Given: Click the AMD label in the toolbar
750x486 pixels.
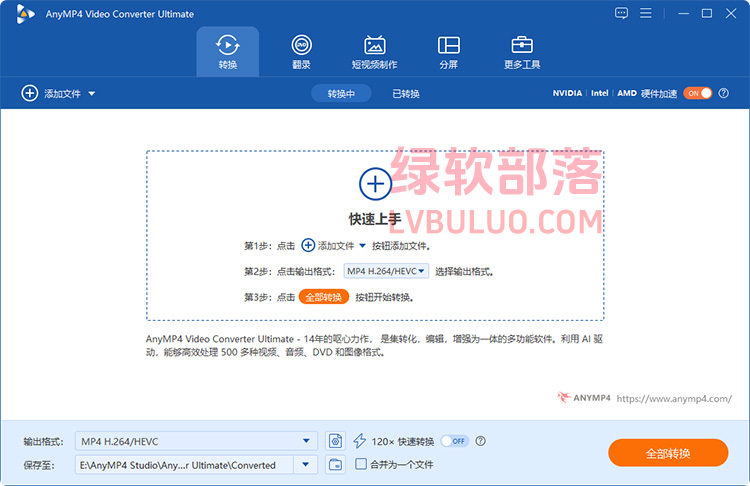Looking at the screenshot, I should pyautogui.click(x=627, y=93).
